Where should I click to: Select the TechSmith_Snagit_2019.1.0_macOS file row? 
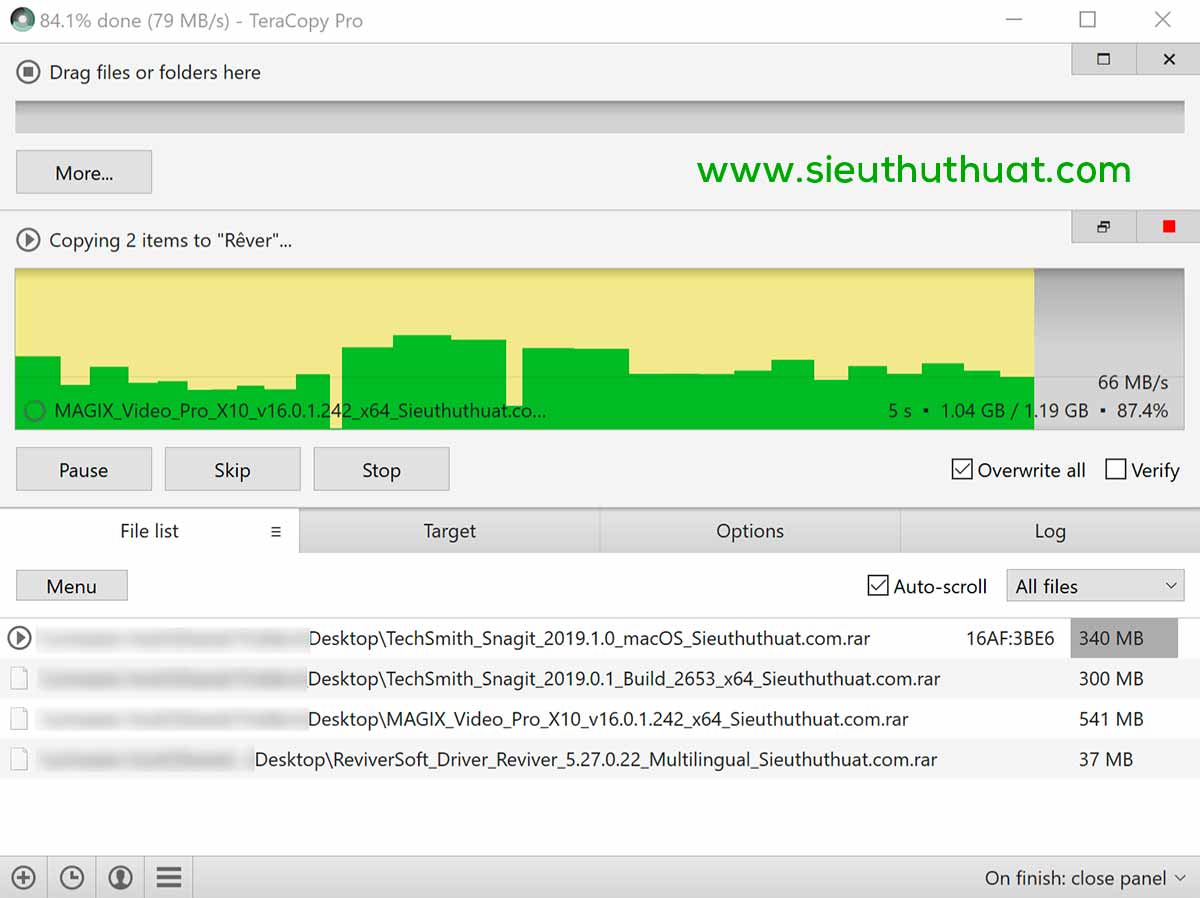click(600, 638)
